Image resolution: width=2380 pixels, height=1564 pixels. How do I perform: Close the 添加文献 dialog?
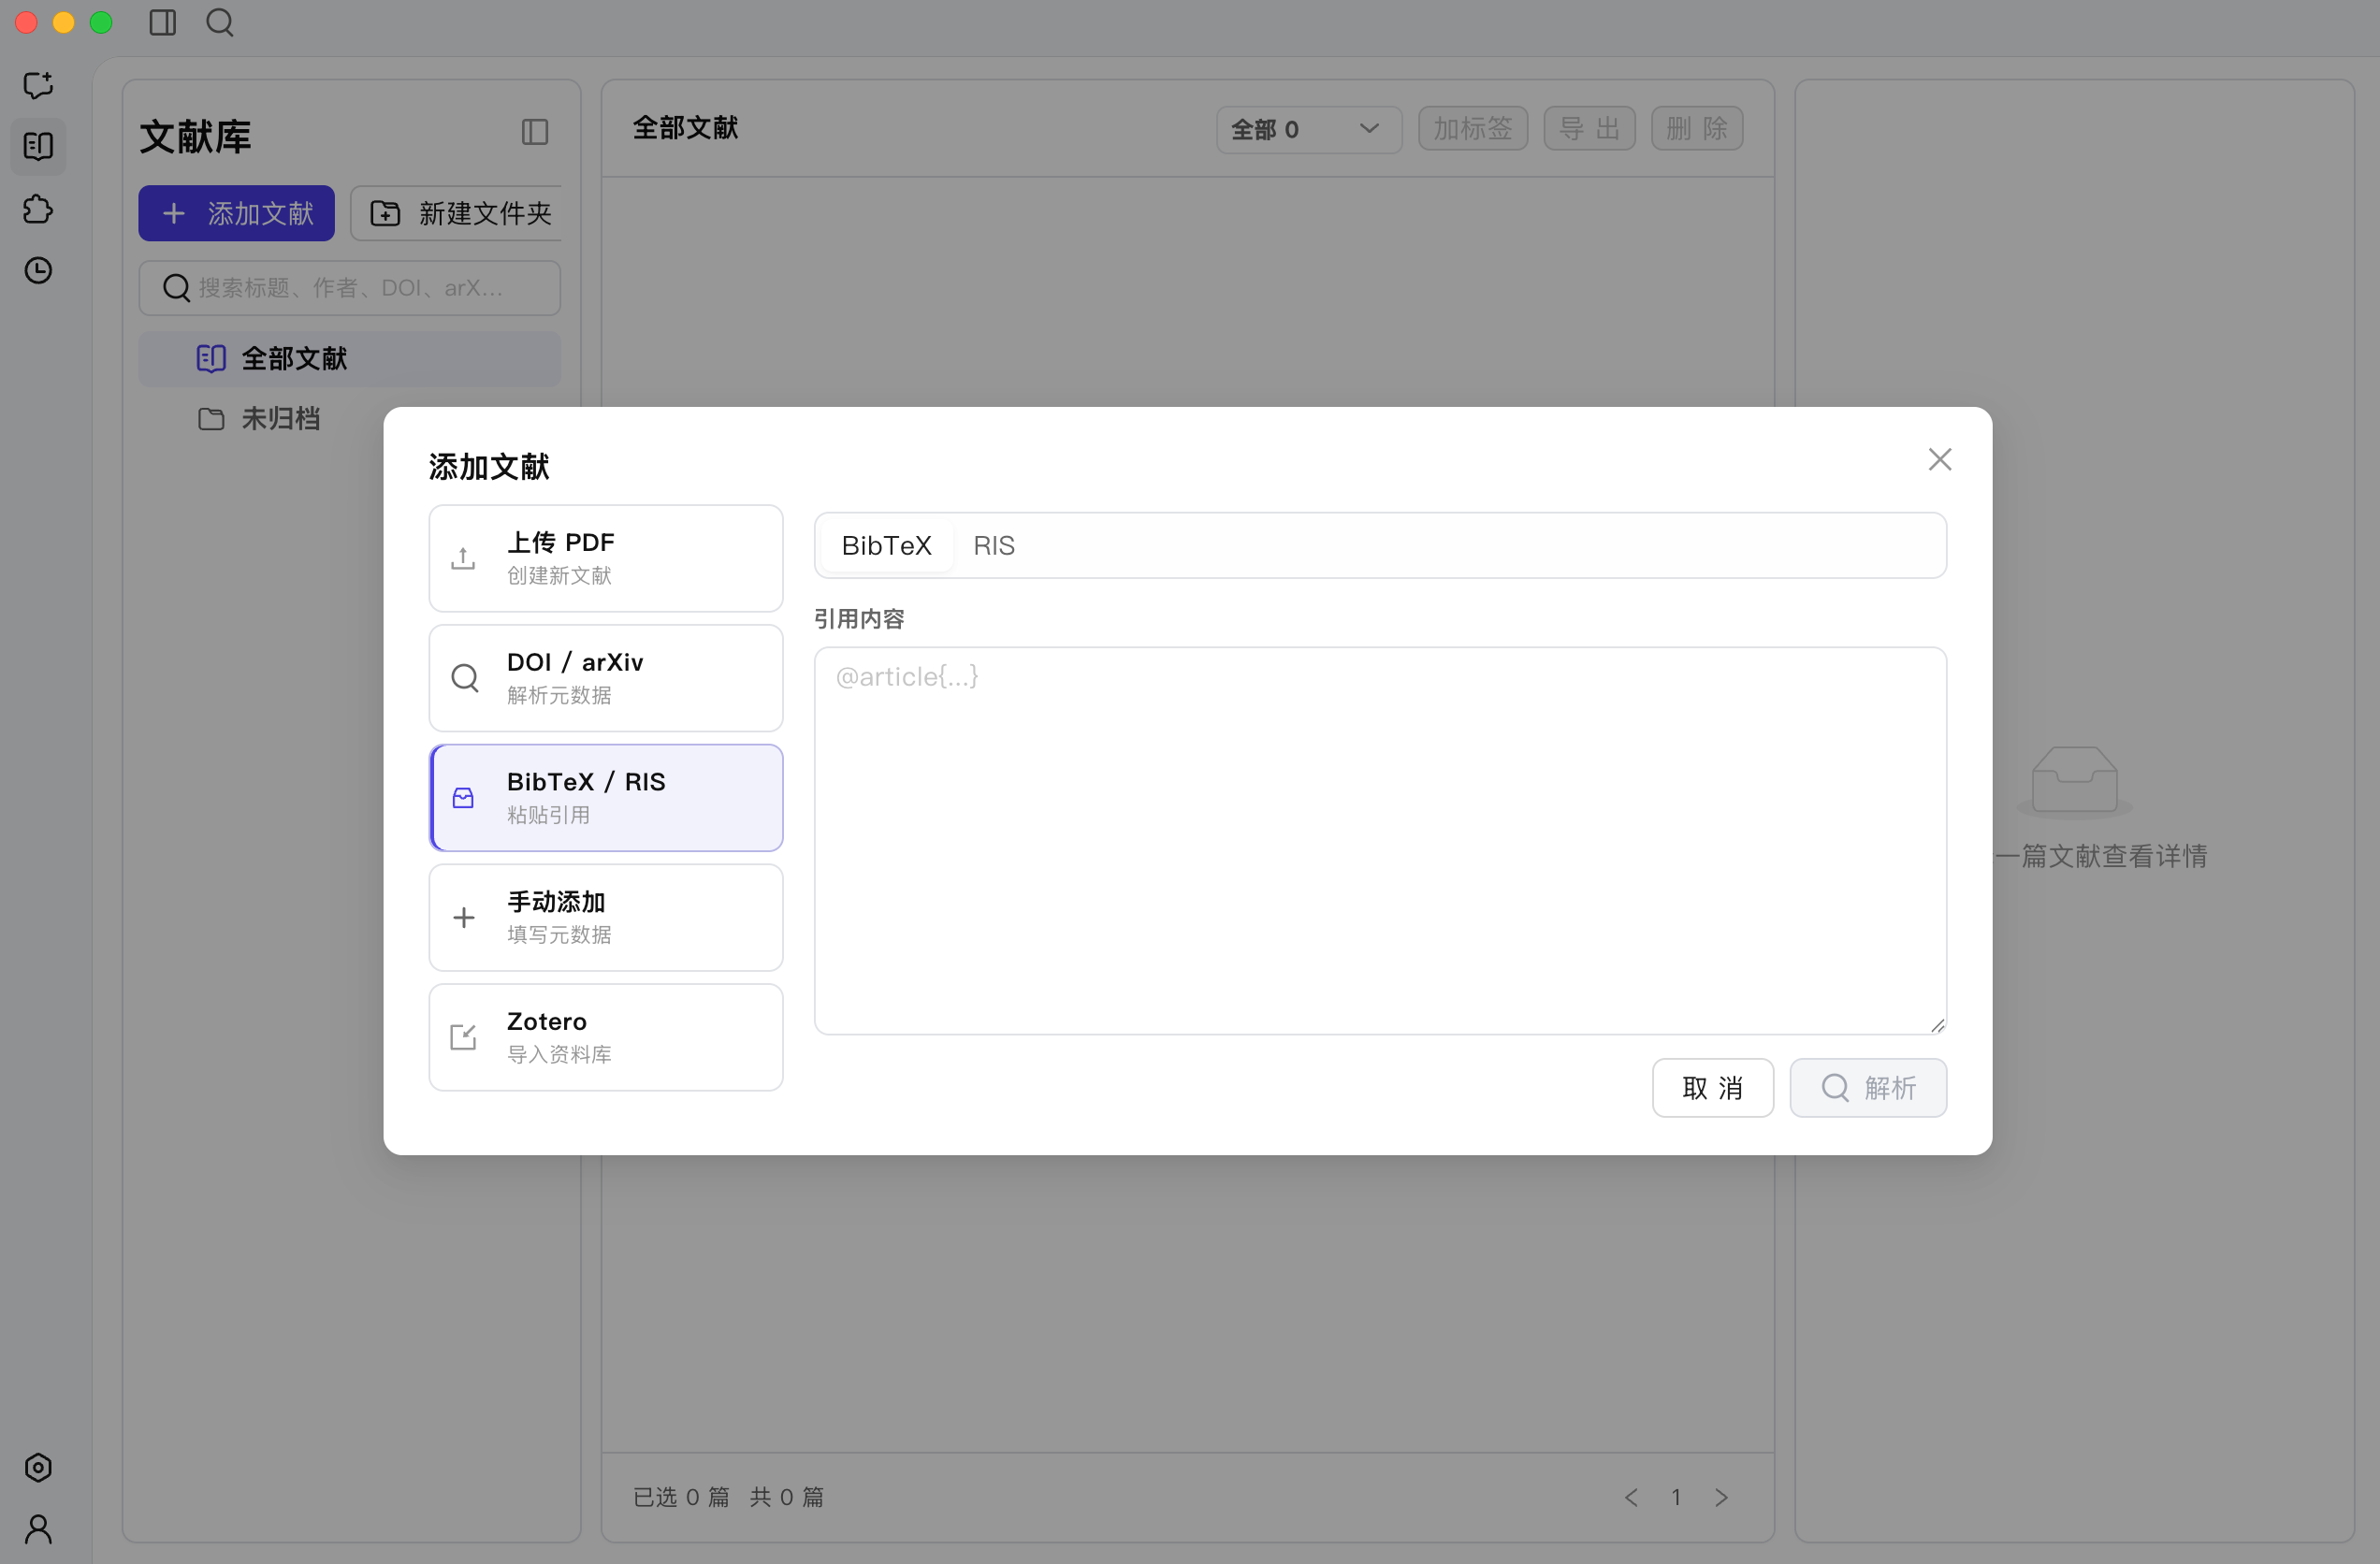click(x=1940, y=459)
